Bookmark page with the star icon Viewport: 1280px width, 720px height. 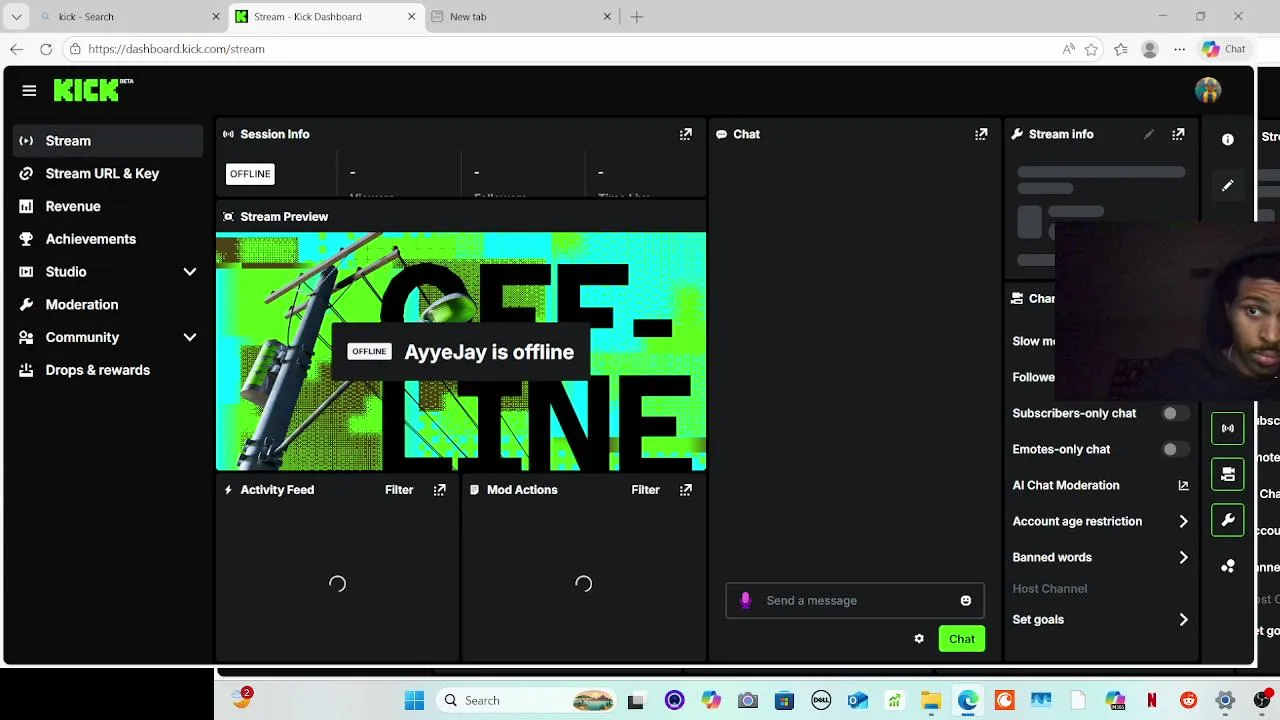coord(1091,49)
